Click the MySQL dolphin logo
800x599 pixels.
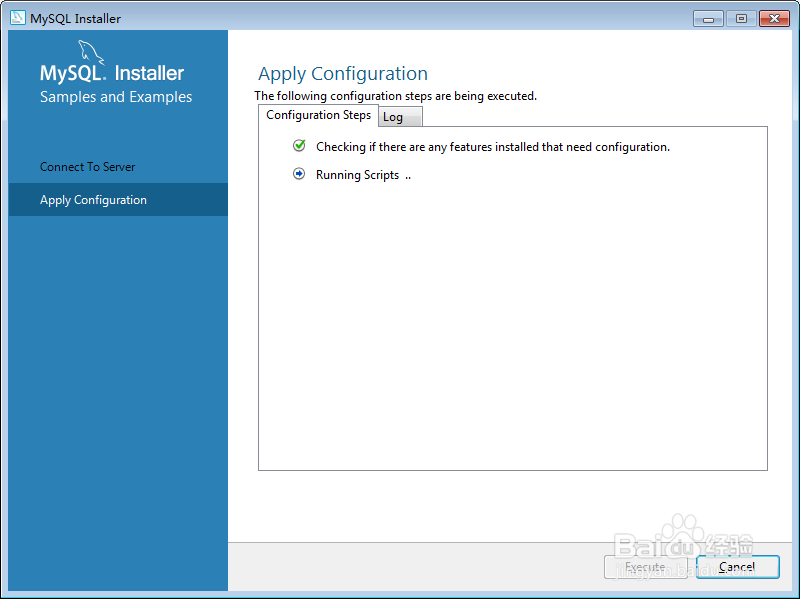click(91, 53)
